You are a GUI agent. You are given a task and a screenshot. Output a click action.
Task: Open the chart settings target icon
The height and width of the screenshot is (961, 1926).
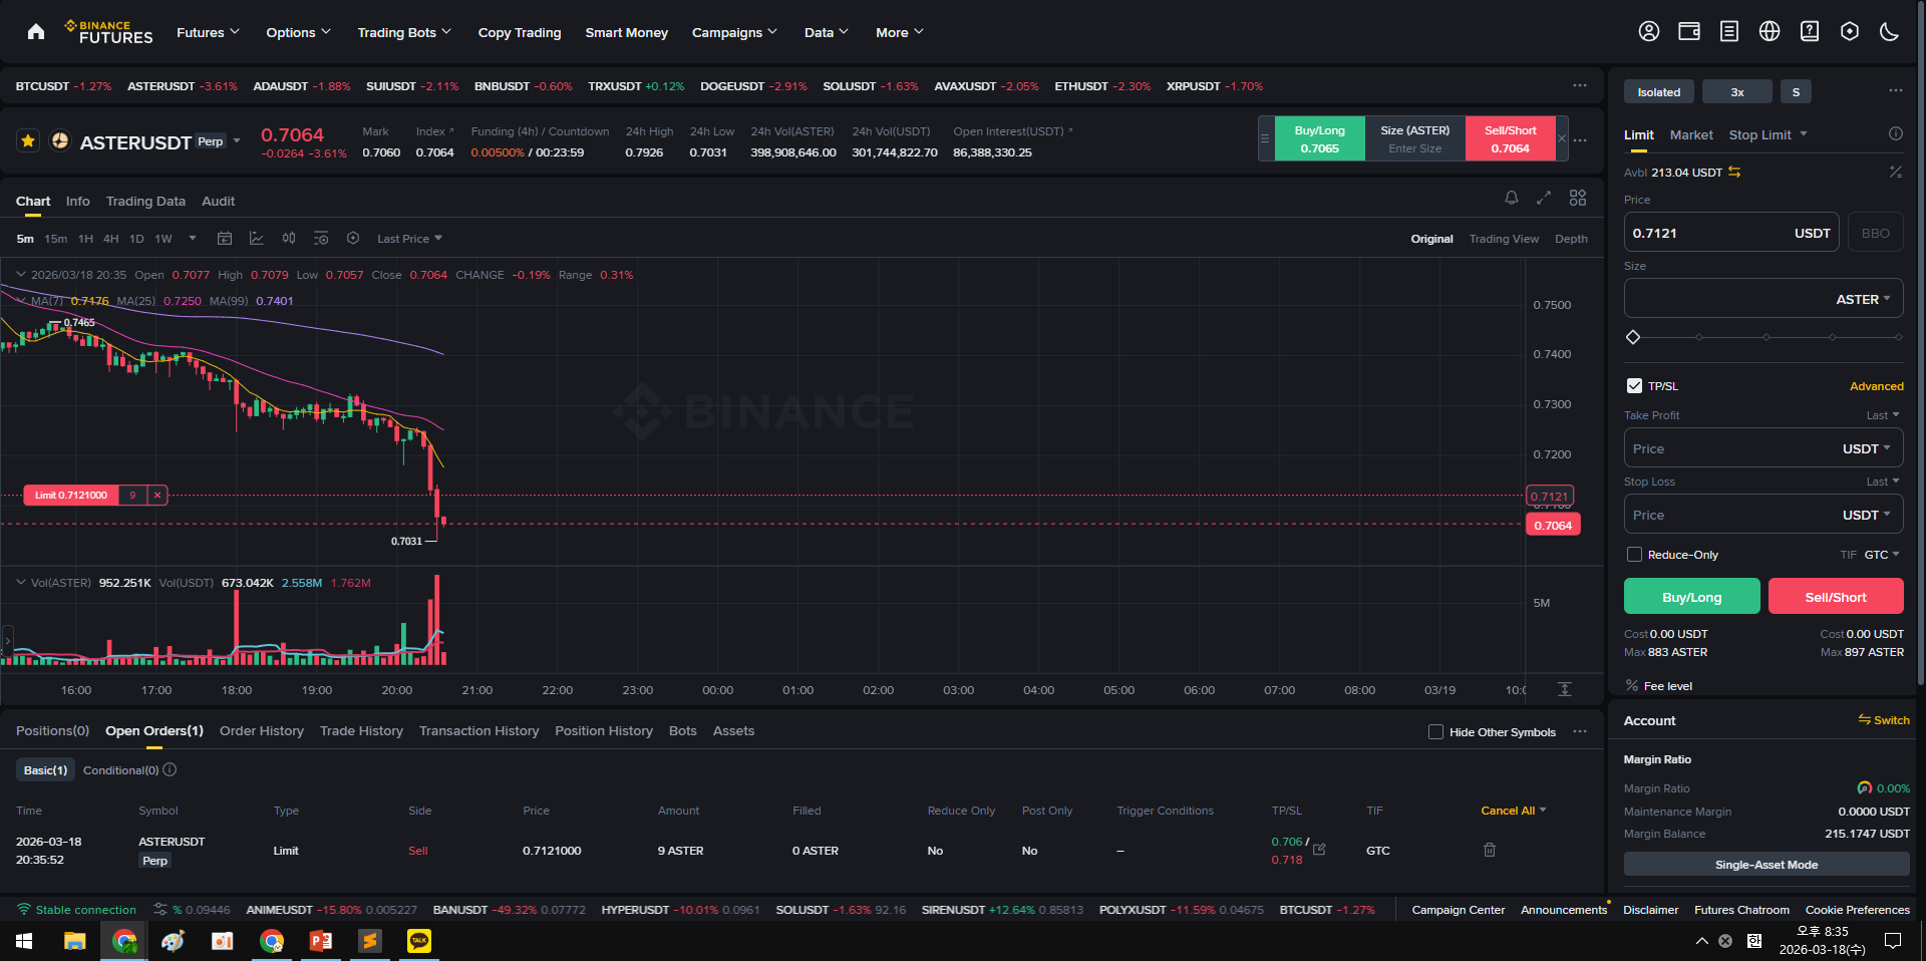click(x=353, y=238)
